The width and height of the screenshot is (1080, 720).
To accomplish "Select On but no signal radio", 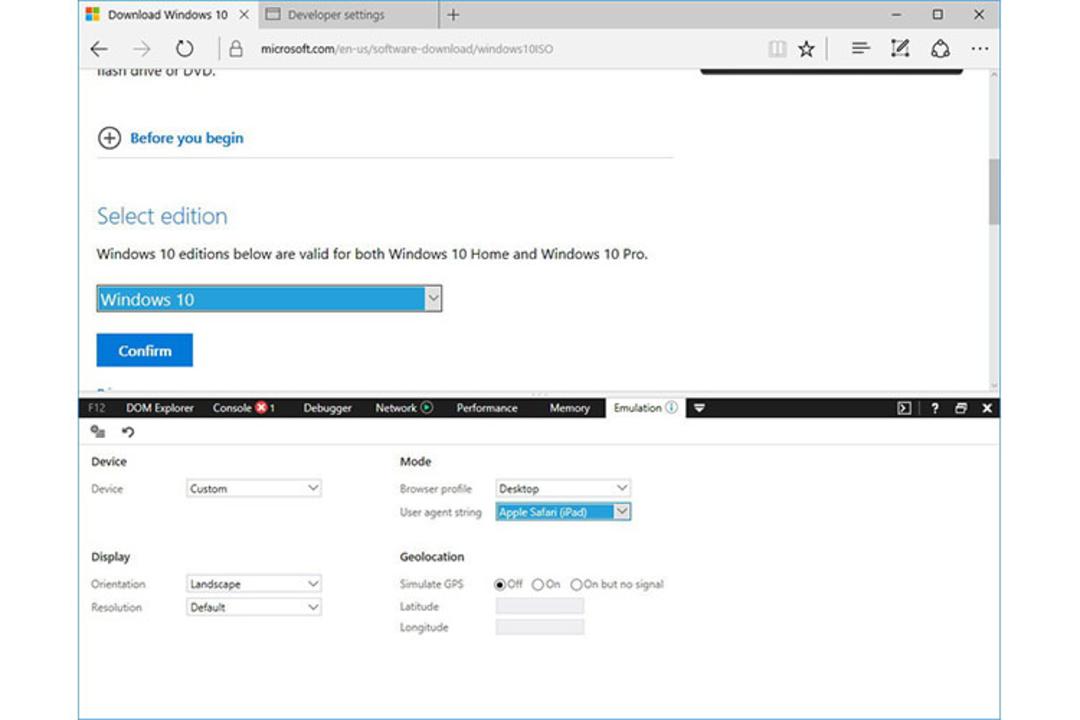I will 576,584.
